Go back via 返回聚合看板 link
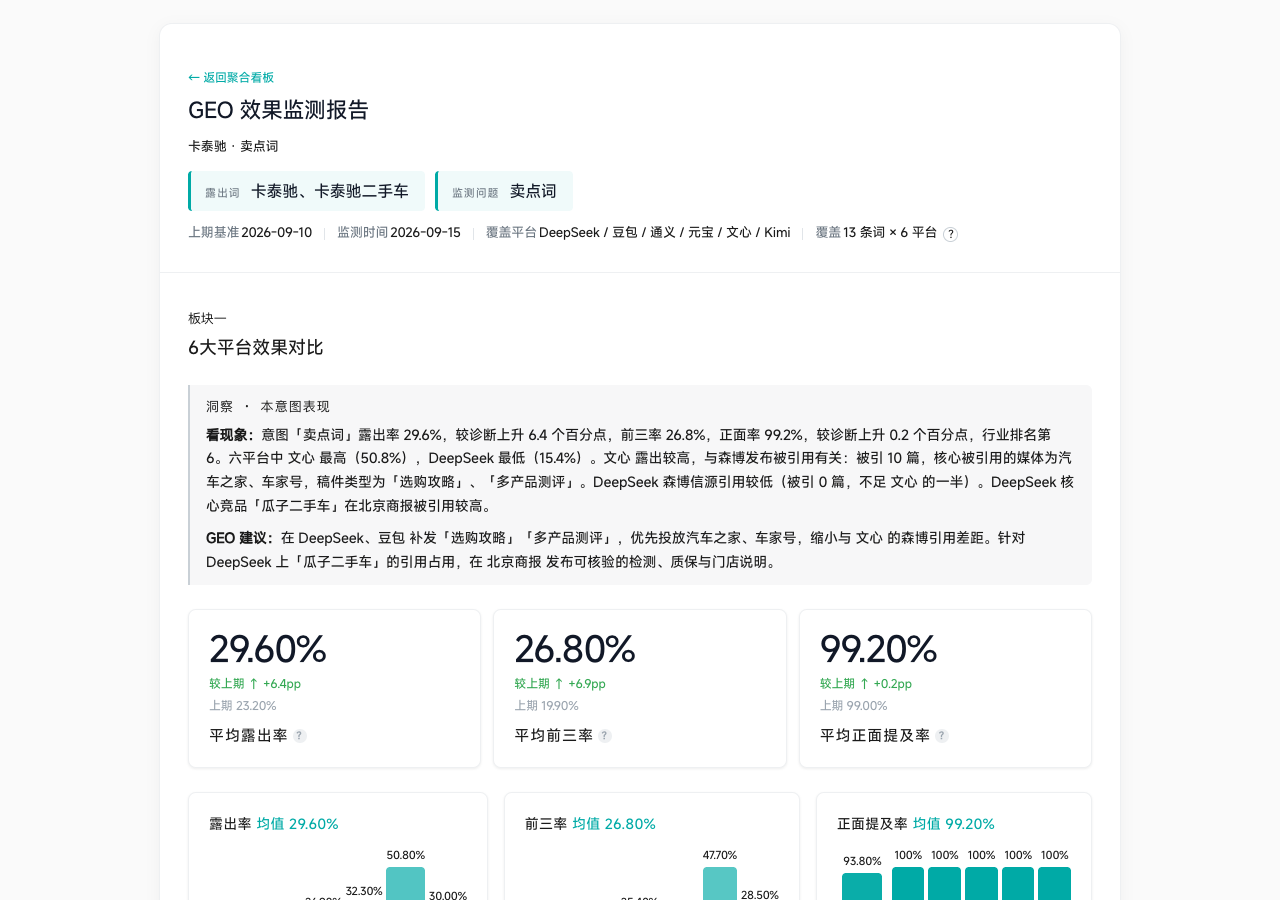The image size is (1280, 900). tap(231, 77)
